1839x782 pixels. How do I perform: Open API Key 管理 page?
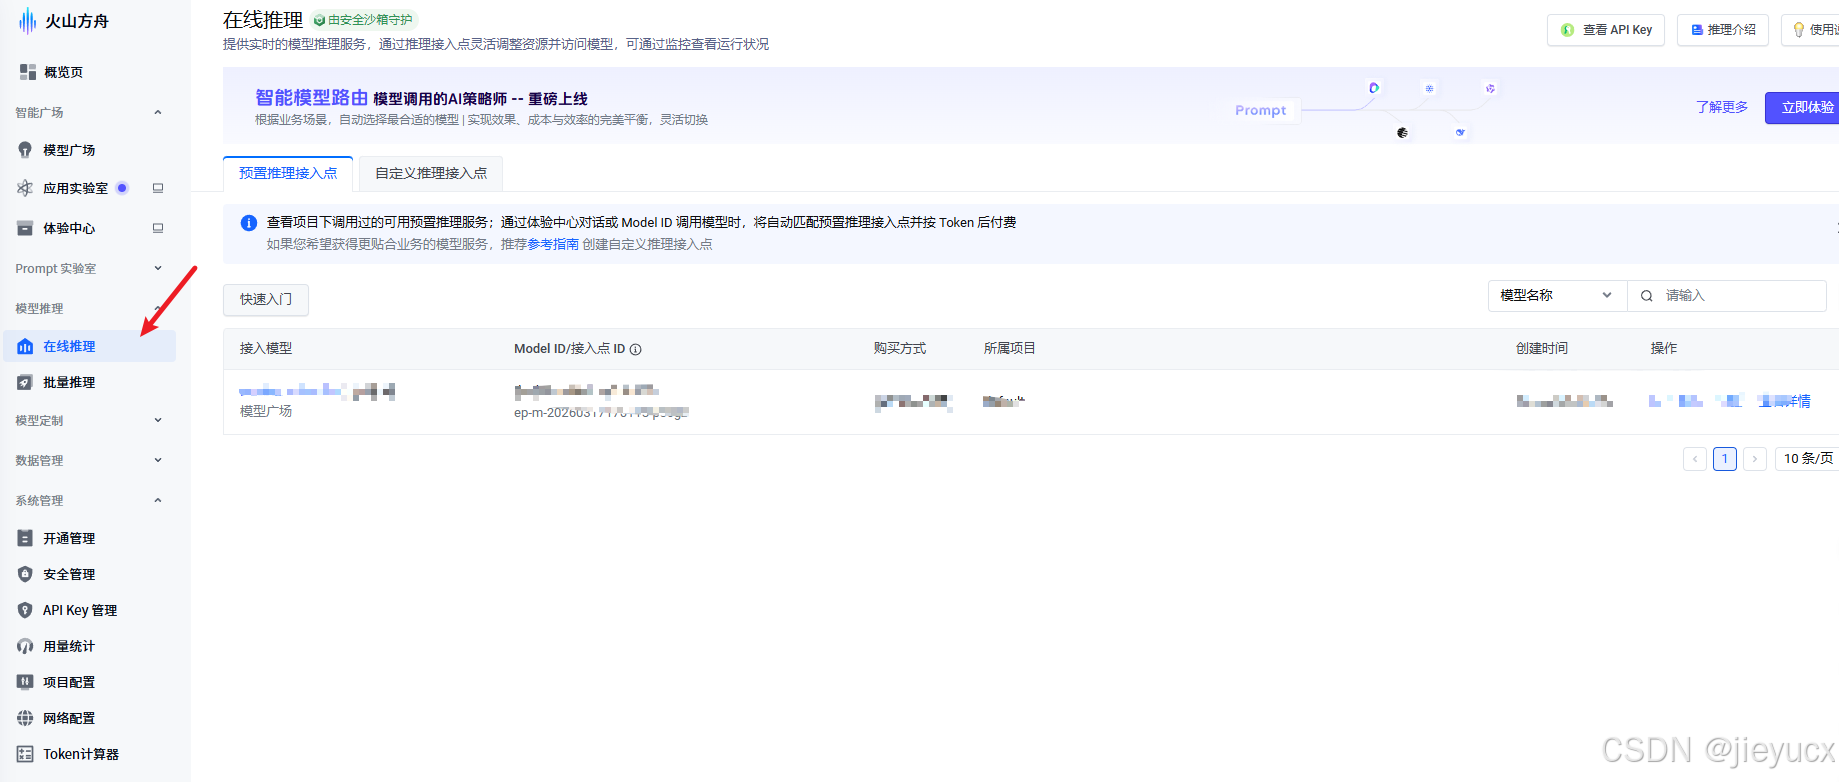tap(80, 610)
